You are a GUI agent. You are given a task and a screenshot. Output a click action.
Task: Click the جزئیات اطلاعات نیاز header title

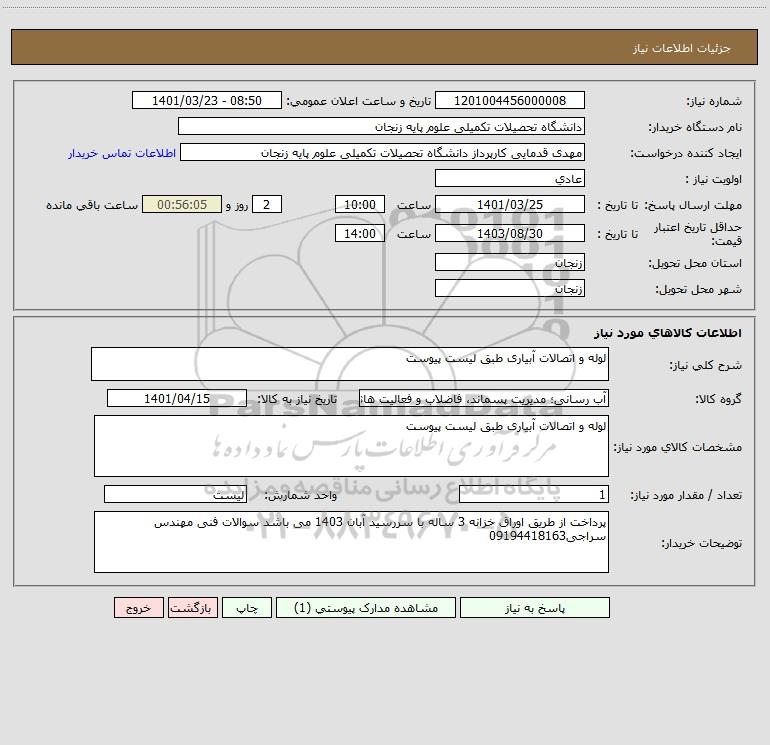pyautogui.click(x=682, y=48)
